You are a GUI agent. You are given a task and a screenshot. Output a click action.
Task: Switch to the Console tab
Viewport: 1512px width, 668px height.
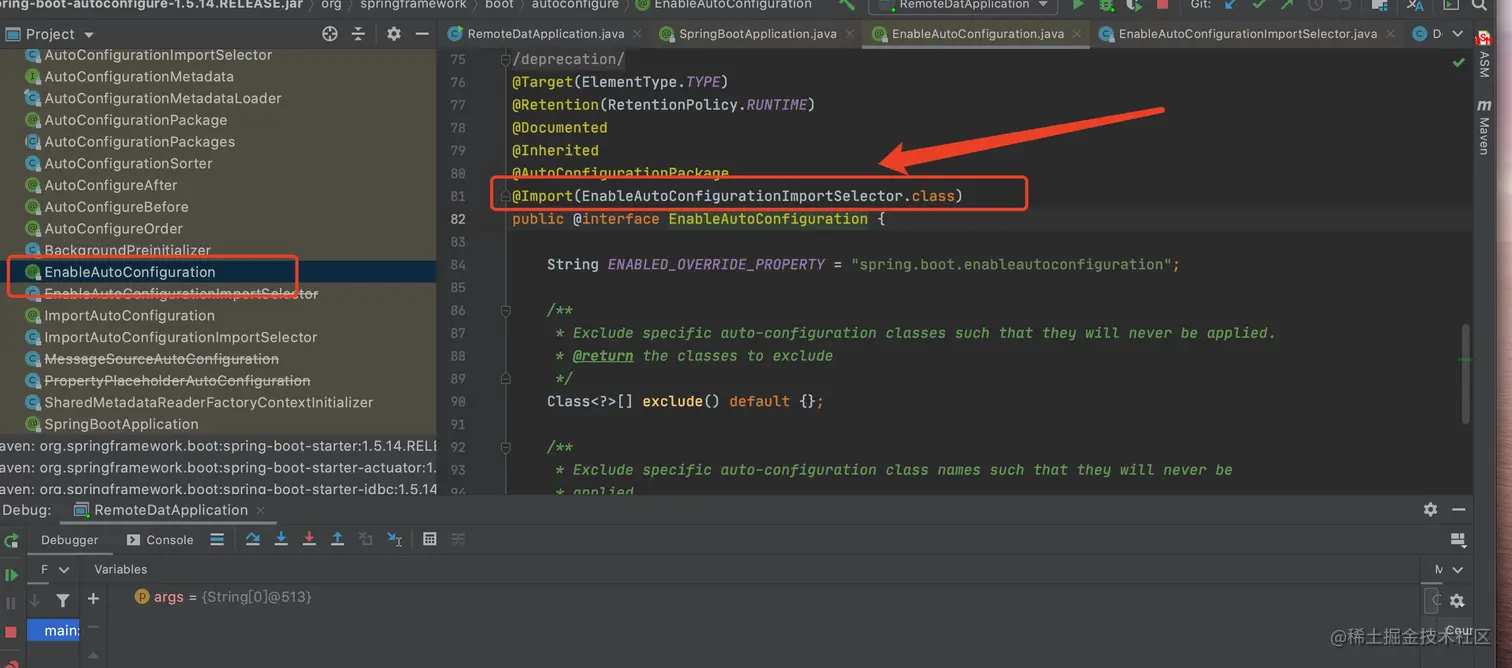160,540
